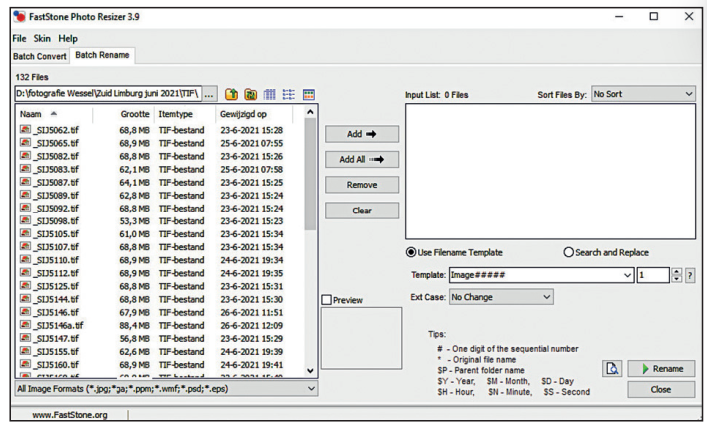Enable the Preview checkbox

[x=327, y=300]
